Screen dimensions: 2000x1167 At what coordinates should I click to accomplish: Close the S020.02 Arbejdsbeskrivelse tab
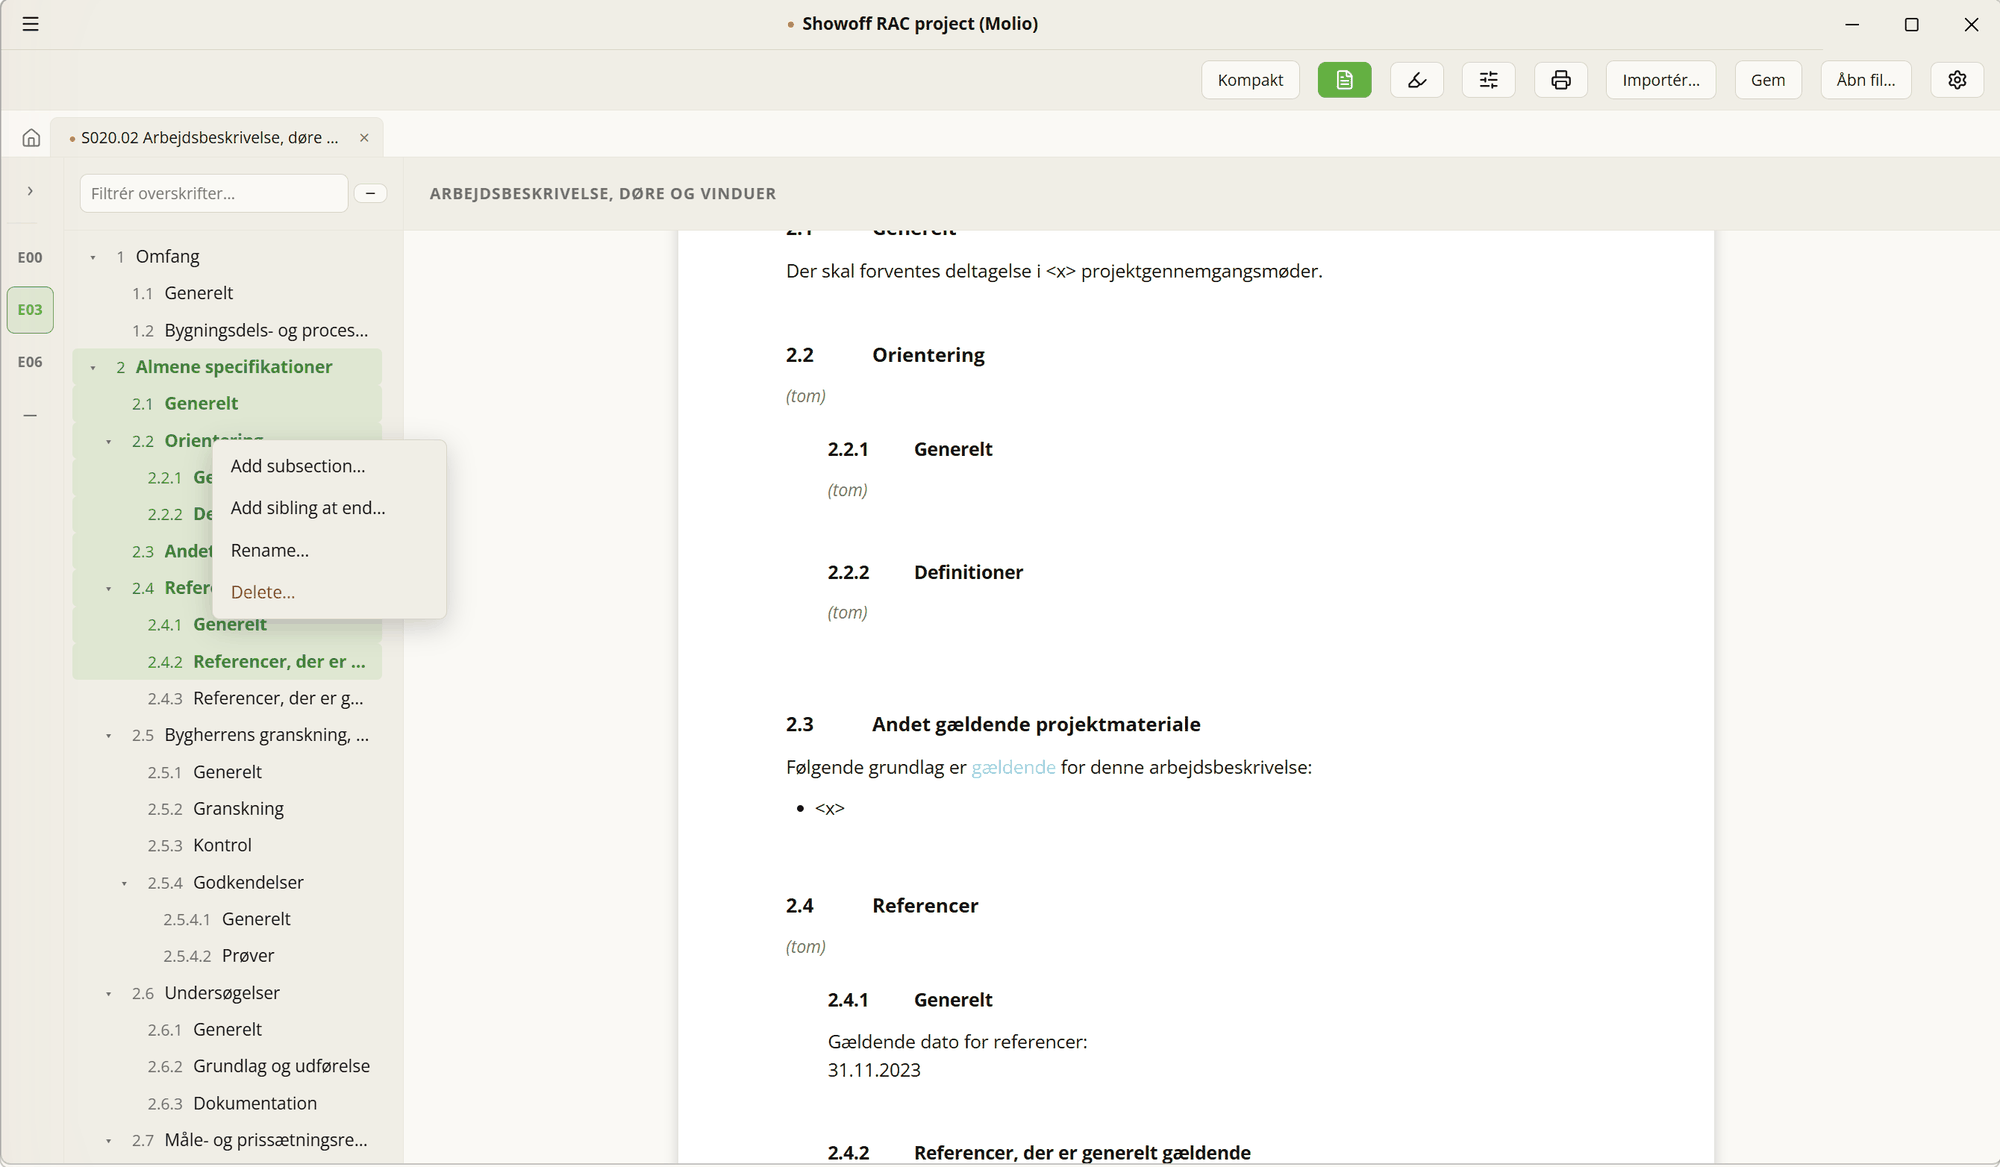364,138
